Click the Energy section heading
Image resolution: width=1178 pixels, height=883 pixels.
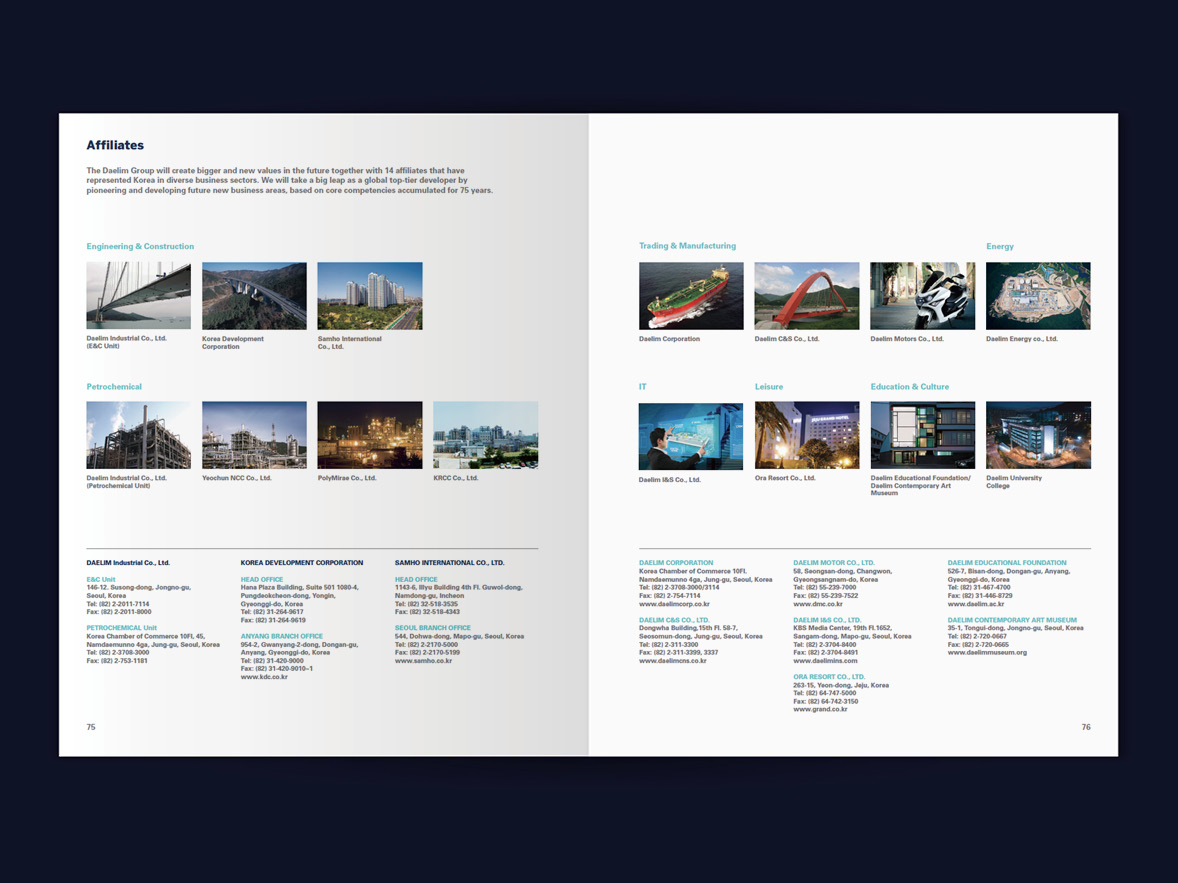click(x=1000, y=246)
